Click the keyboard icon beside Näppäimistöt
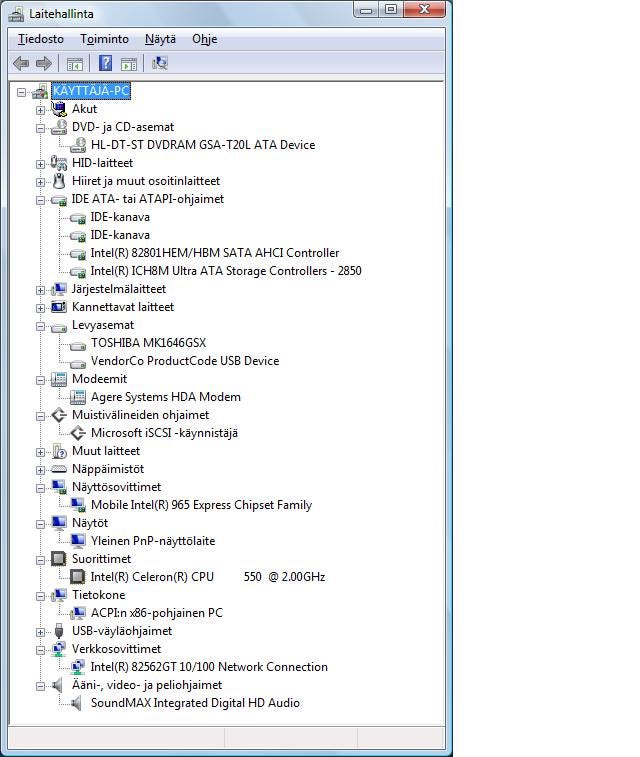This screenshot has width=640, height=757. click(59, 469)
